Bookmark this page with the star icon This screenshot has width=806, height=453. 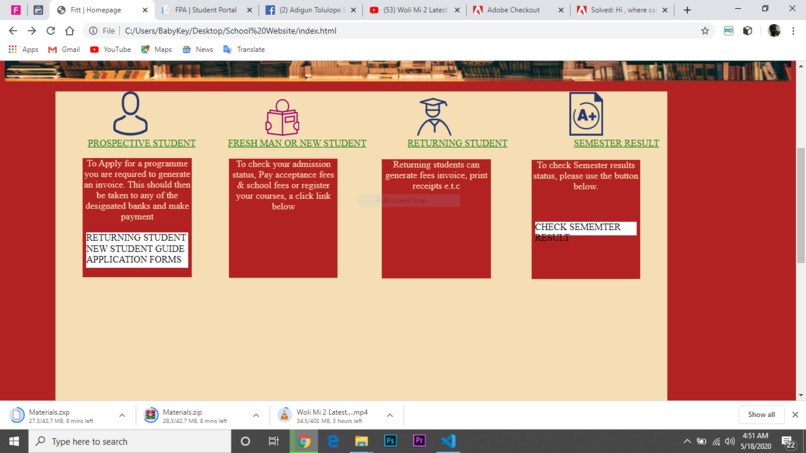705,31
